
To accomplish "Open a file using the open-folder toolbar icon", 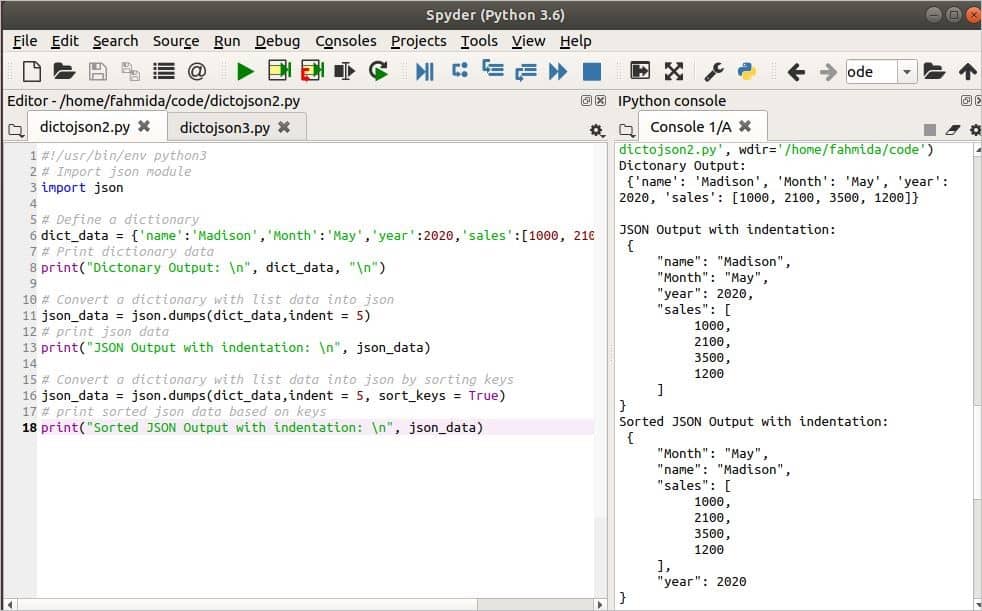I will (62, 71).
